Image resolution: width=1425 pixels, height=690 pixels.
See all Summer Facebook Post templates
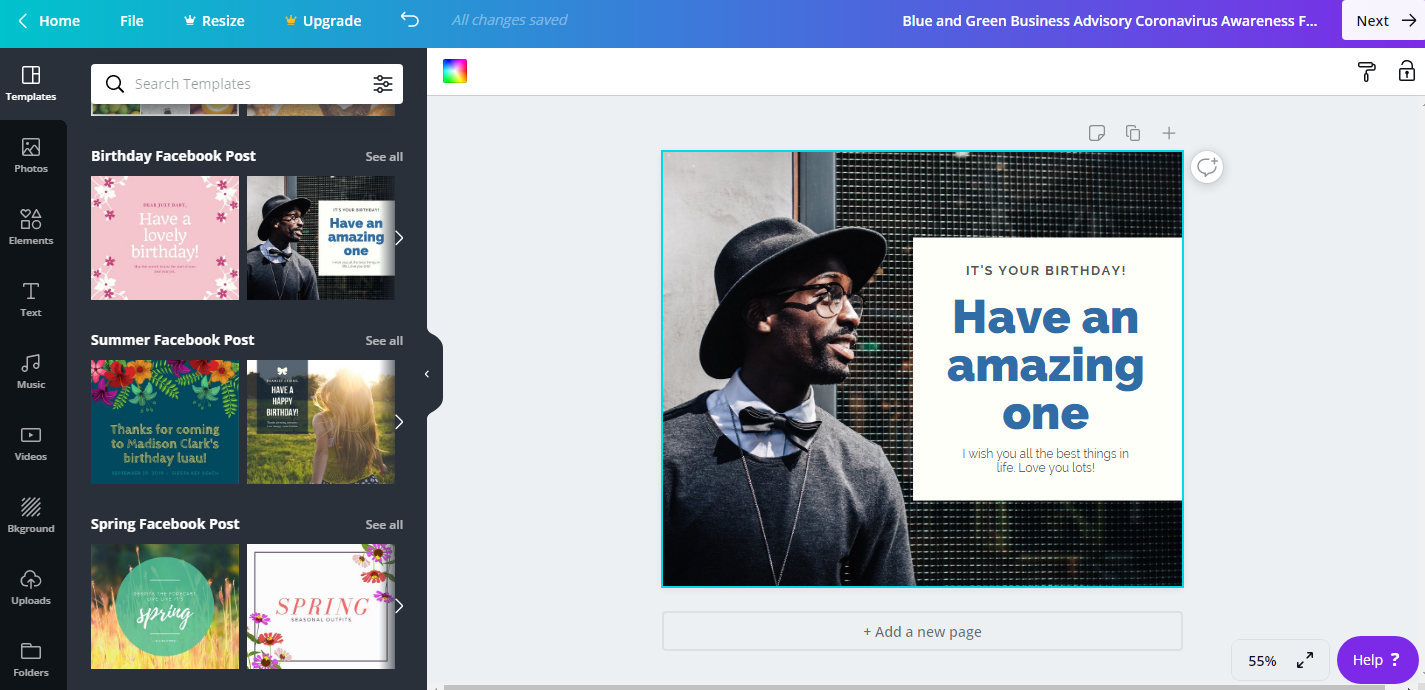point(384,340)
